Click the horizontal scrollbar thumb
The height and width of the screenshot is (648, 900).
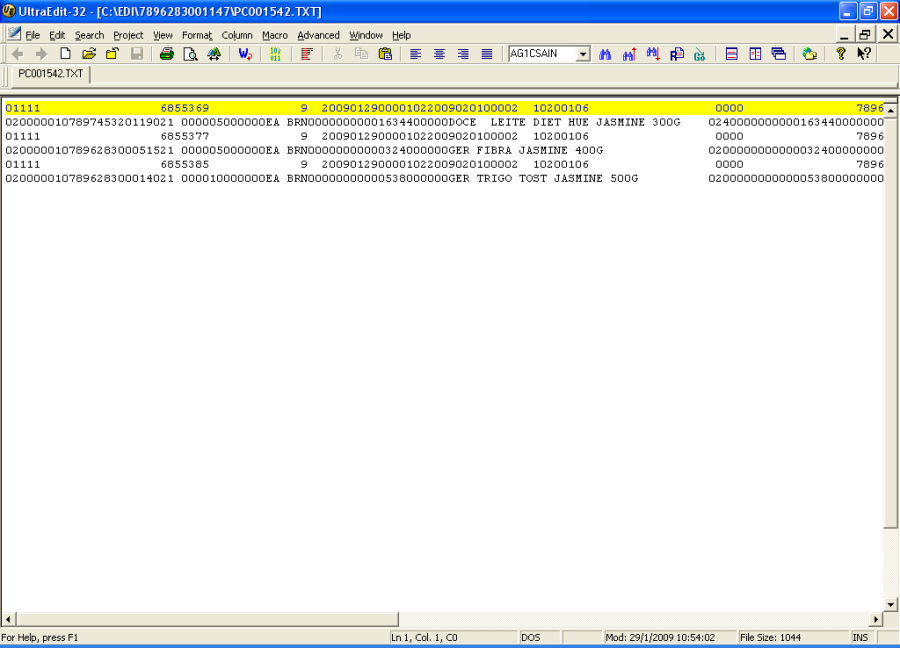pos(207,619)
